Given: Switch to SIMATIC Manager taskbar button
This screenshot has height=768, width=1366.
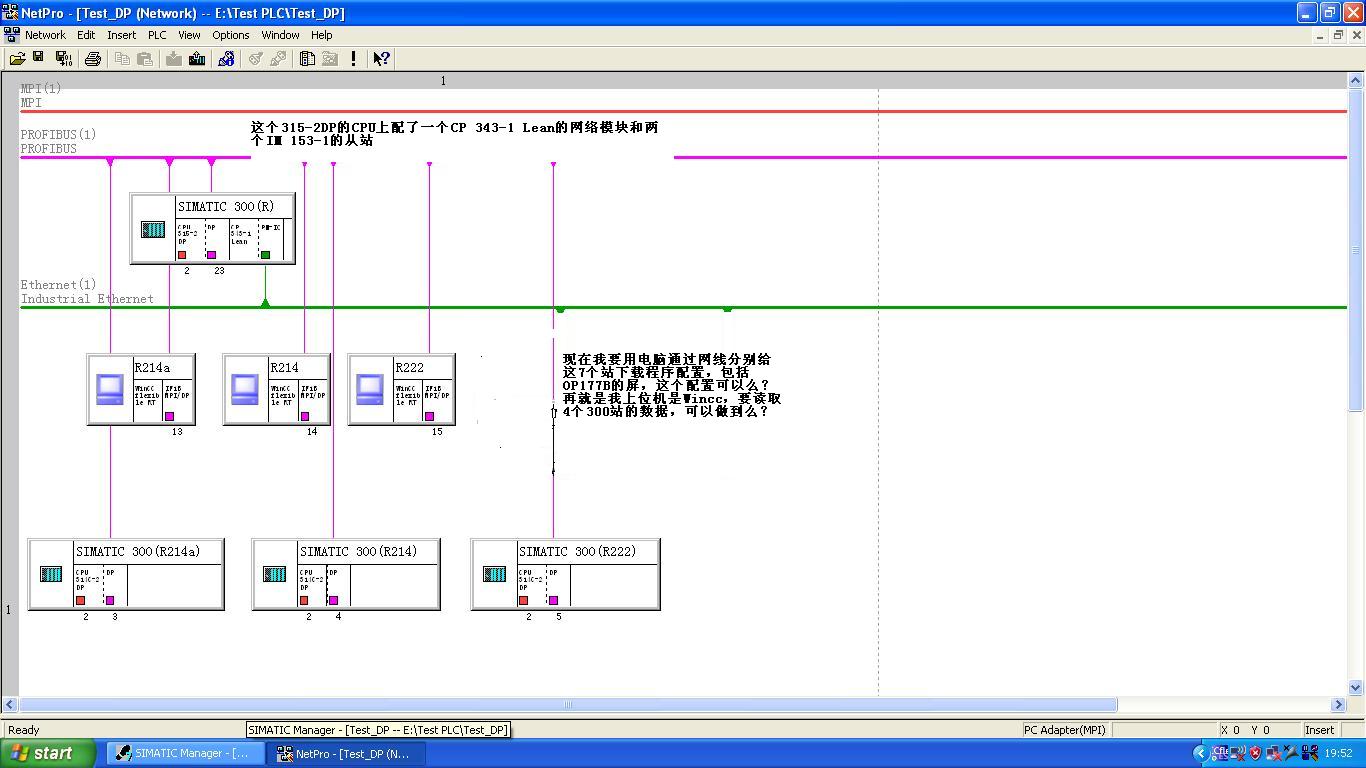Looking at the screenshot, I should point(185,753).
